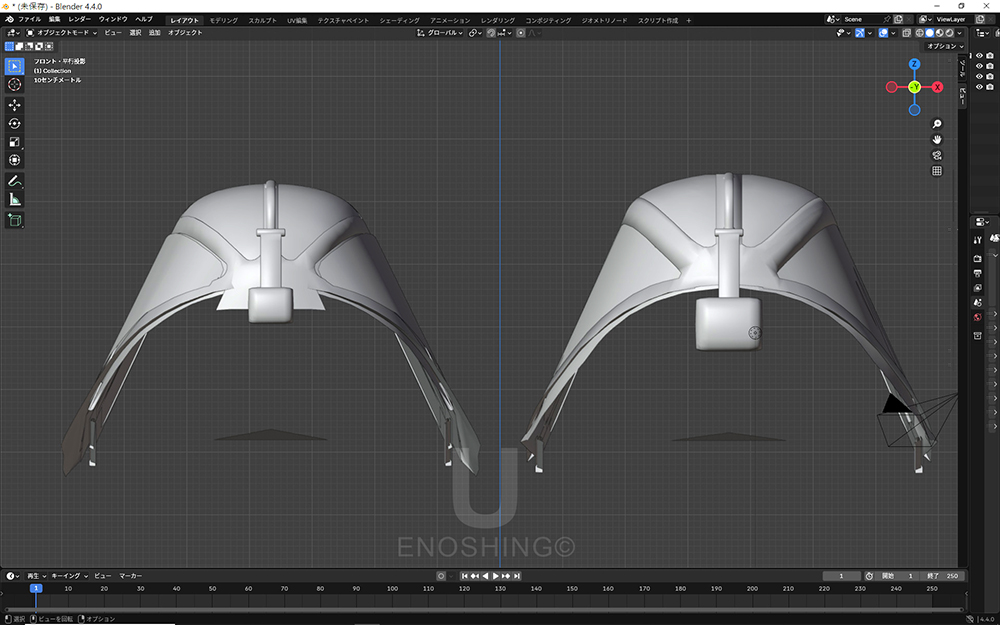Select the Cursor tool
This screenshot has height=625, width=1000.
tap(15, 85)
